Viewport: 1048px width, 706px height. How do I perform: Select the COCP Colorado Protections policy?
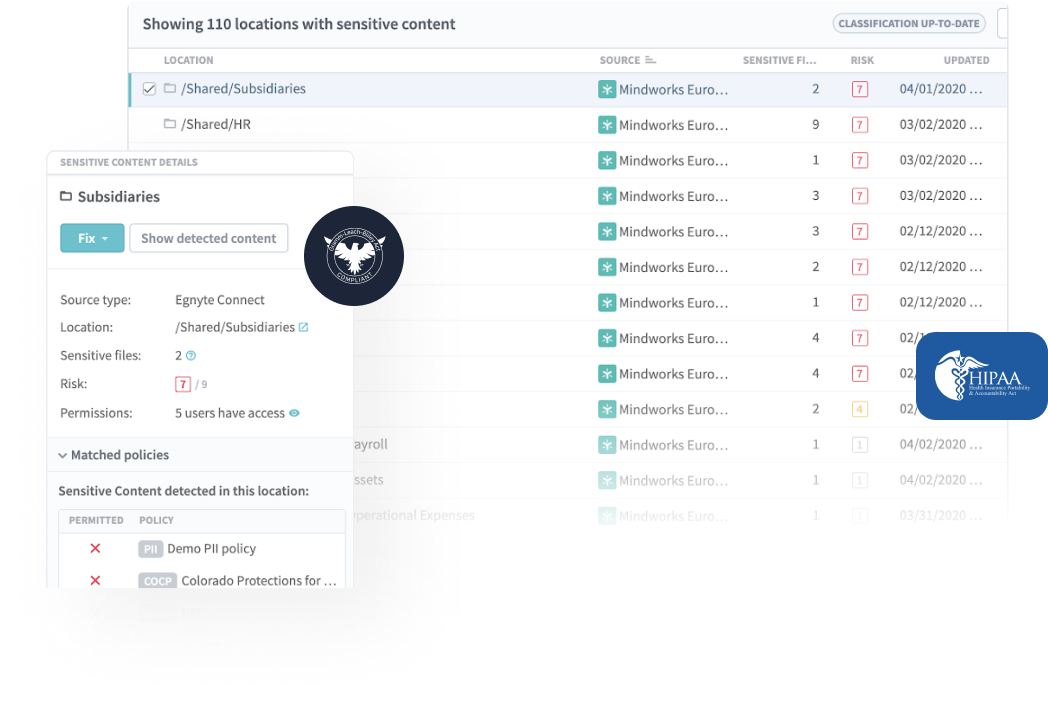click(x=238, y=581)
